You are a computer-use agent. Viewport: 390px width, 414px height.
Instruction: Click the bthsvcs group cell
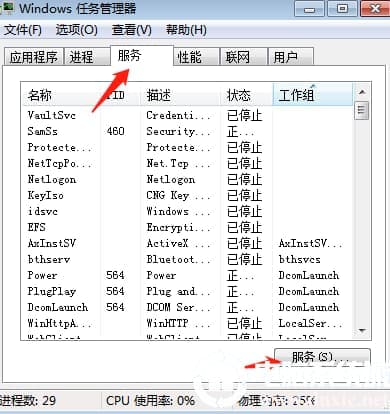tap(299, 259)
